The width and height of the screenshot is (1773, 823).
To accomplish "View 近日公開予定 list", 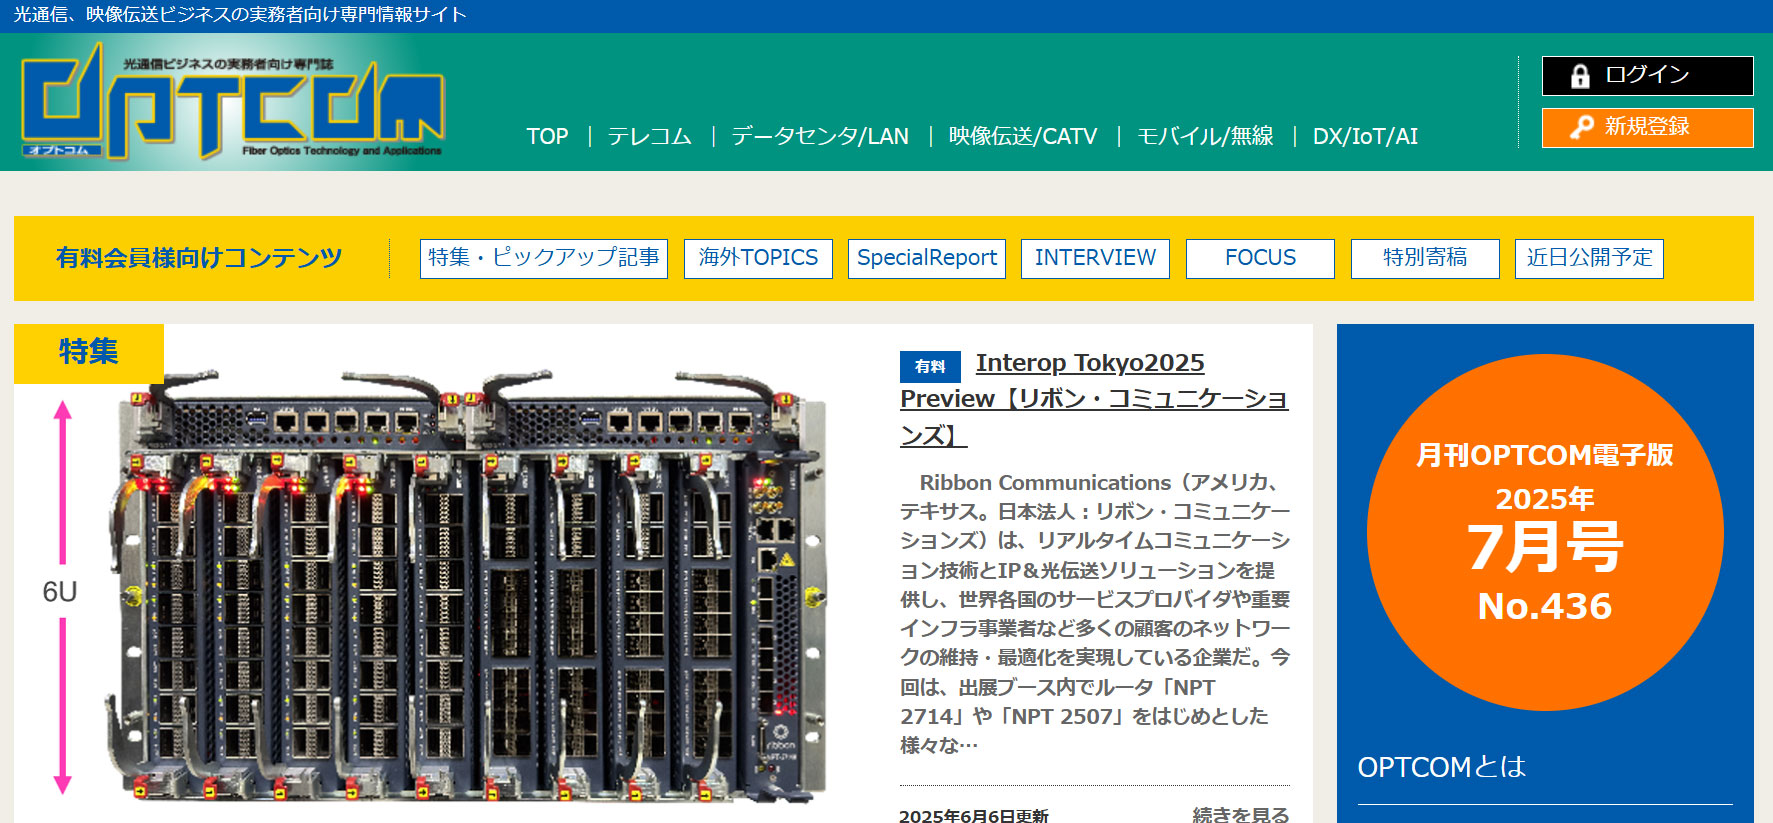I will (x=1589, y=258).
